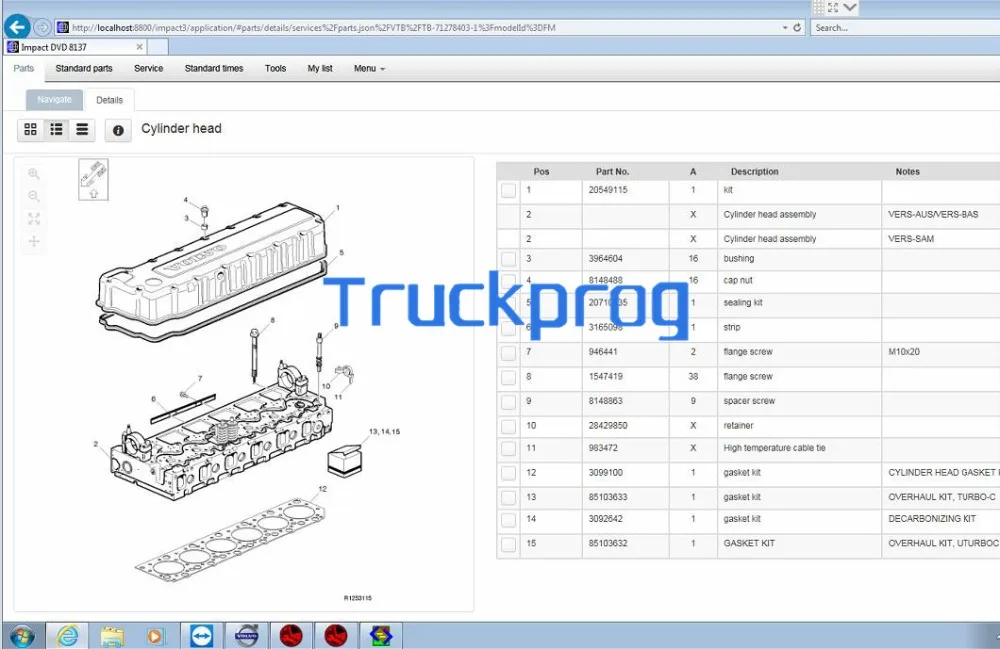Switch to grid tile view
The width and height of the screenshot is (1000, 649).
tap(30, 129)
